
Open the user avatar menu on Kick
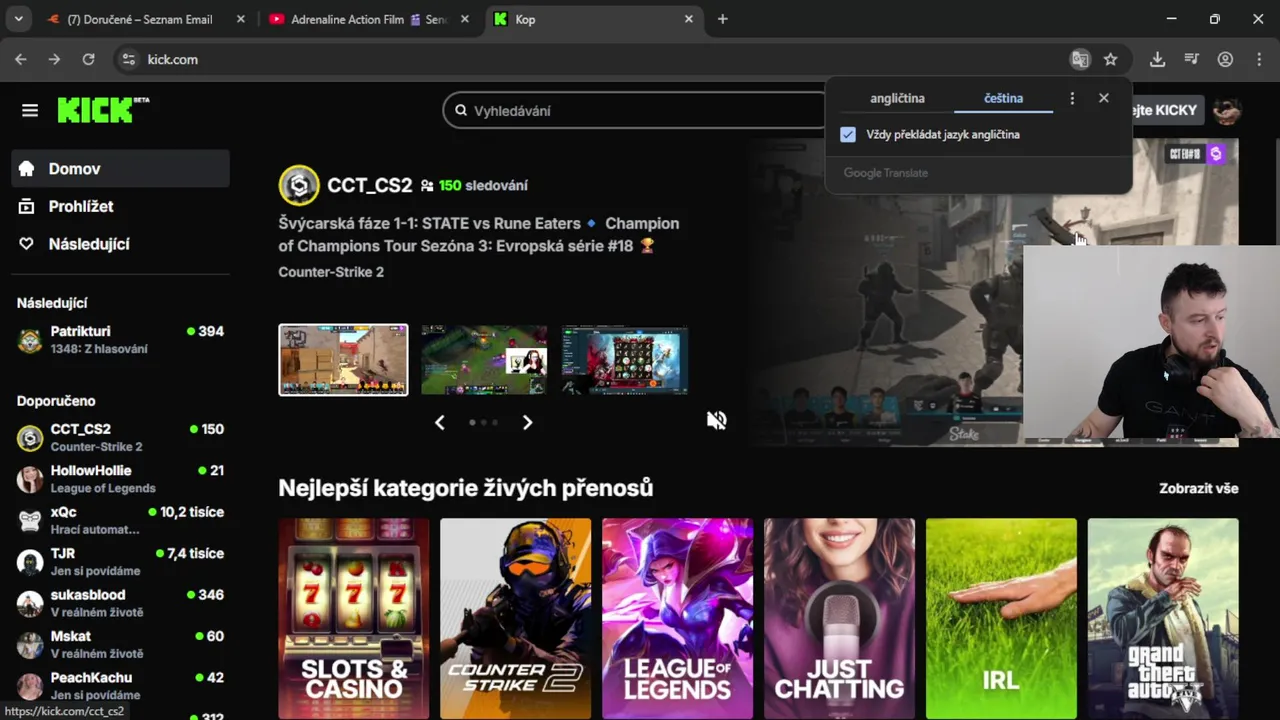[1227, 110]
